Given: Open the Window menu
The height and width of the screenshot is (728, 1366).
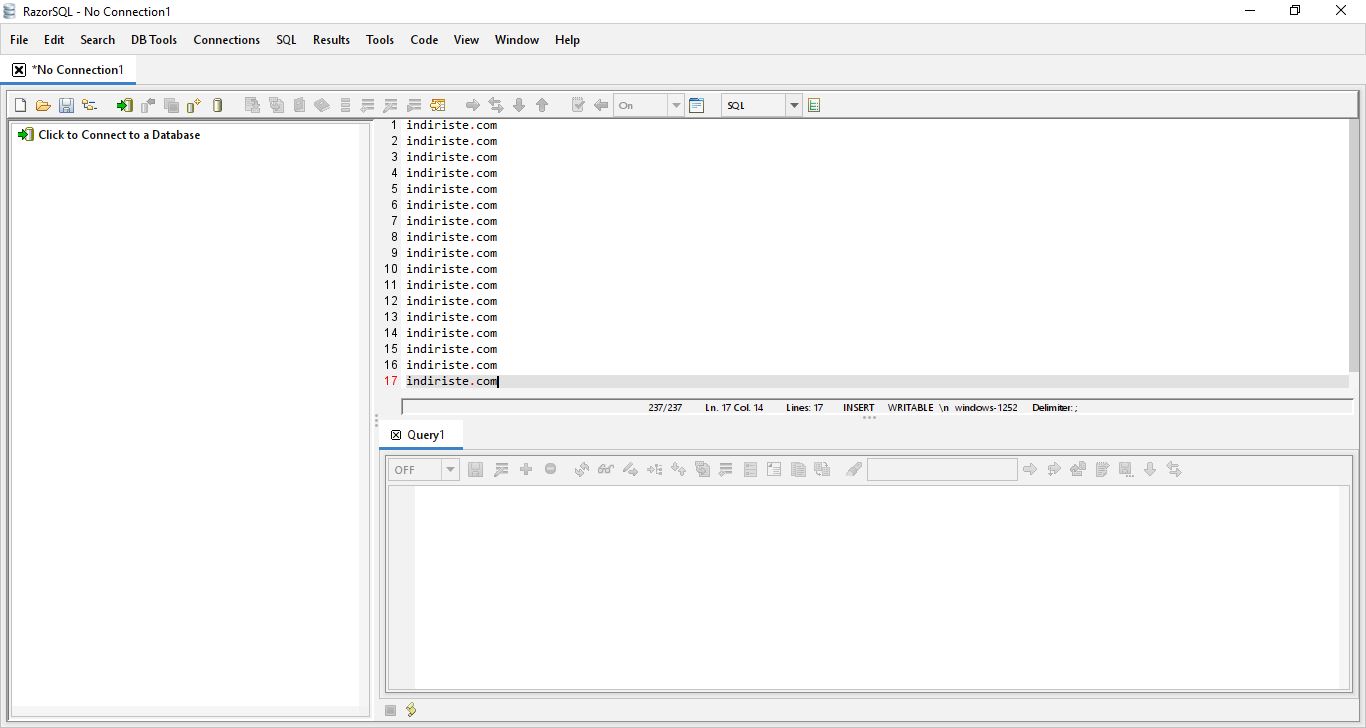Looking at the screenshot, I should pyautogui.click(x=517, y=40).
